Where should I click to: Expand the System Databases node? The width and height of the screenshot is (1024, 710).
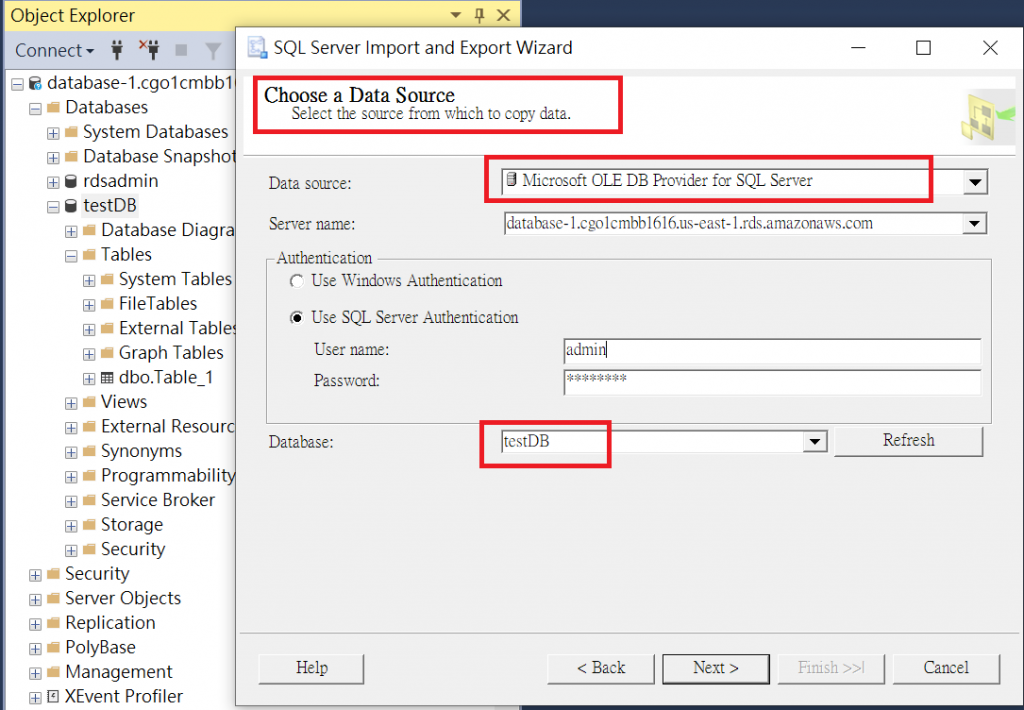[x=53, y=133]
